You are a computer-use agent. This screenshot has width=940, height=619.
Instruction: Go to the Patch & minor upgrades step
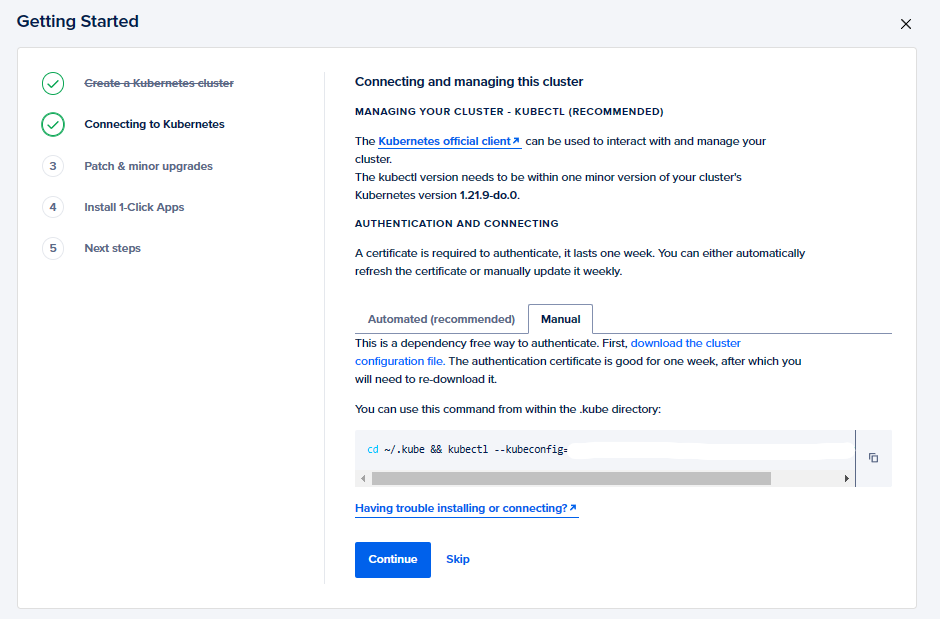tap(148, 166)
